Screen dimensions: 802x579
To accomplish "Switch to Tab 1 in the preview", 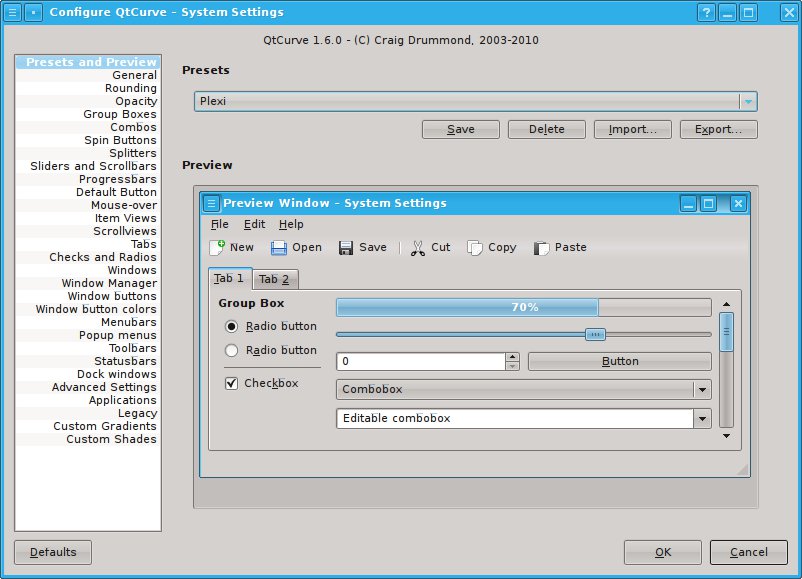I will [x=230, y=278].
